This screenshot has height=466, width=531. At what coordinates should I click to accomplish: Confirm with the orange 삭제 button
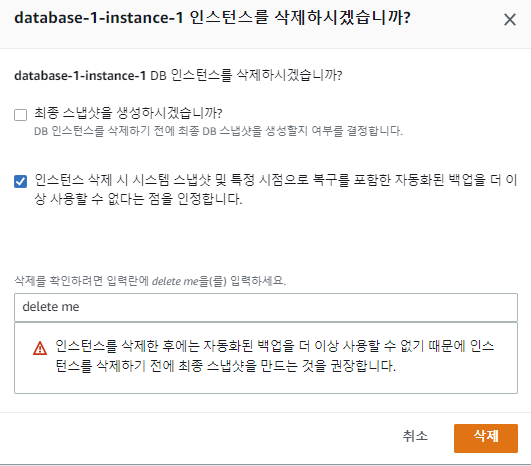pyautogui.click(x=486, y=438)
